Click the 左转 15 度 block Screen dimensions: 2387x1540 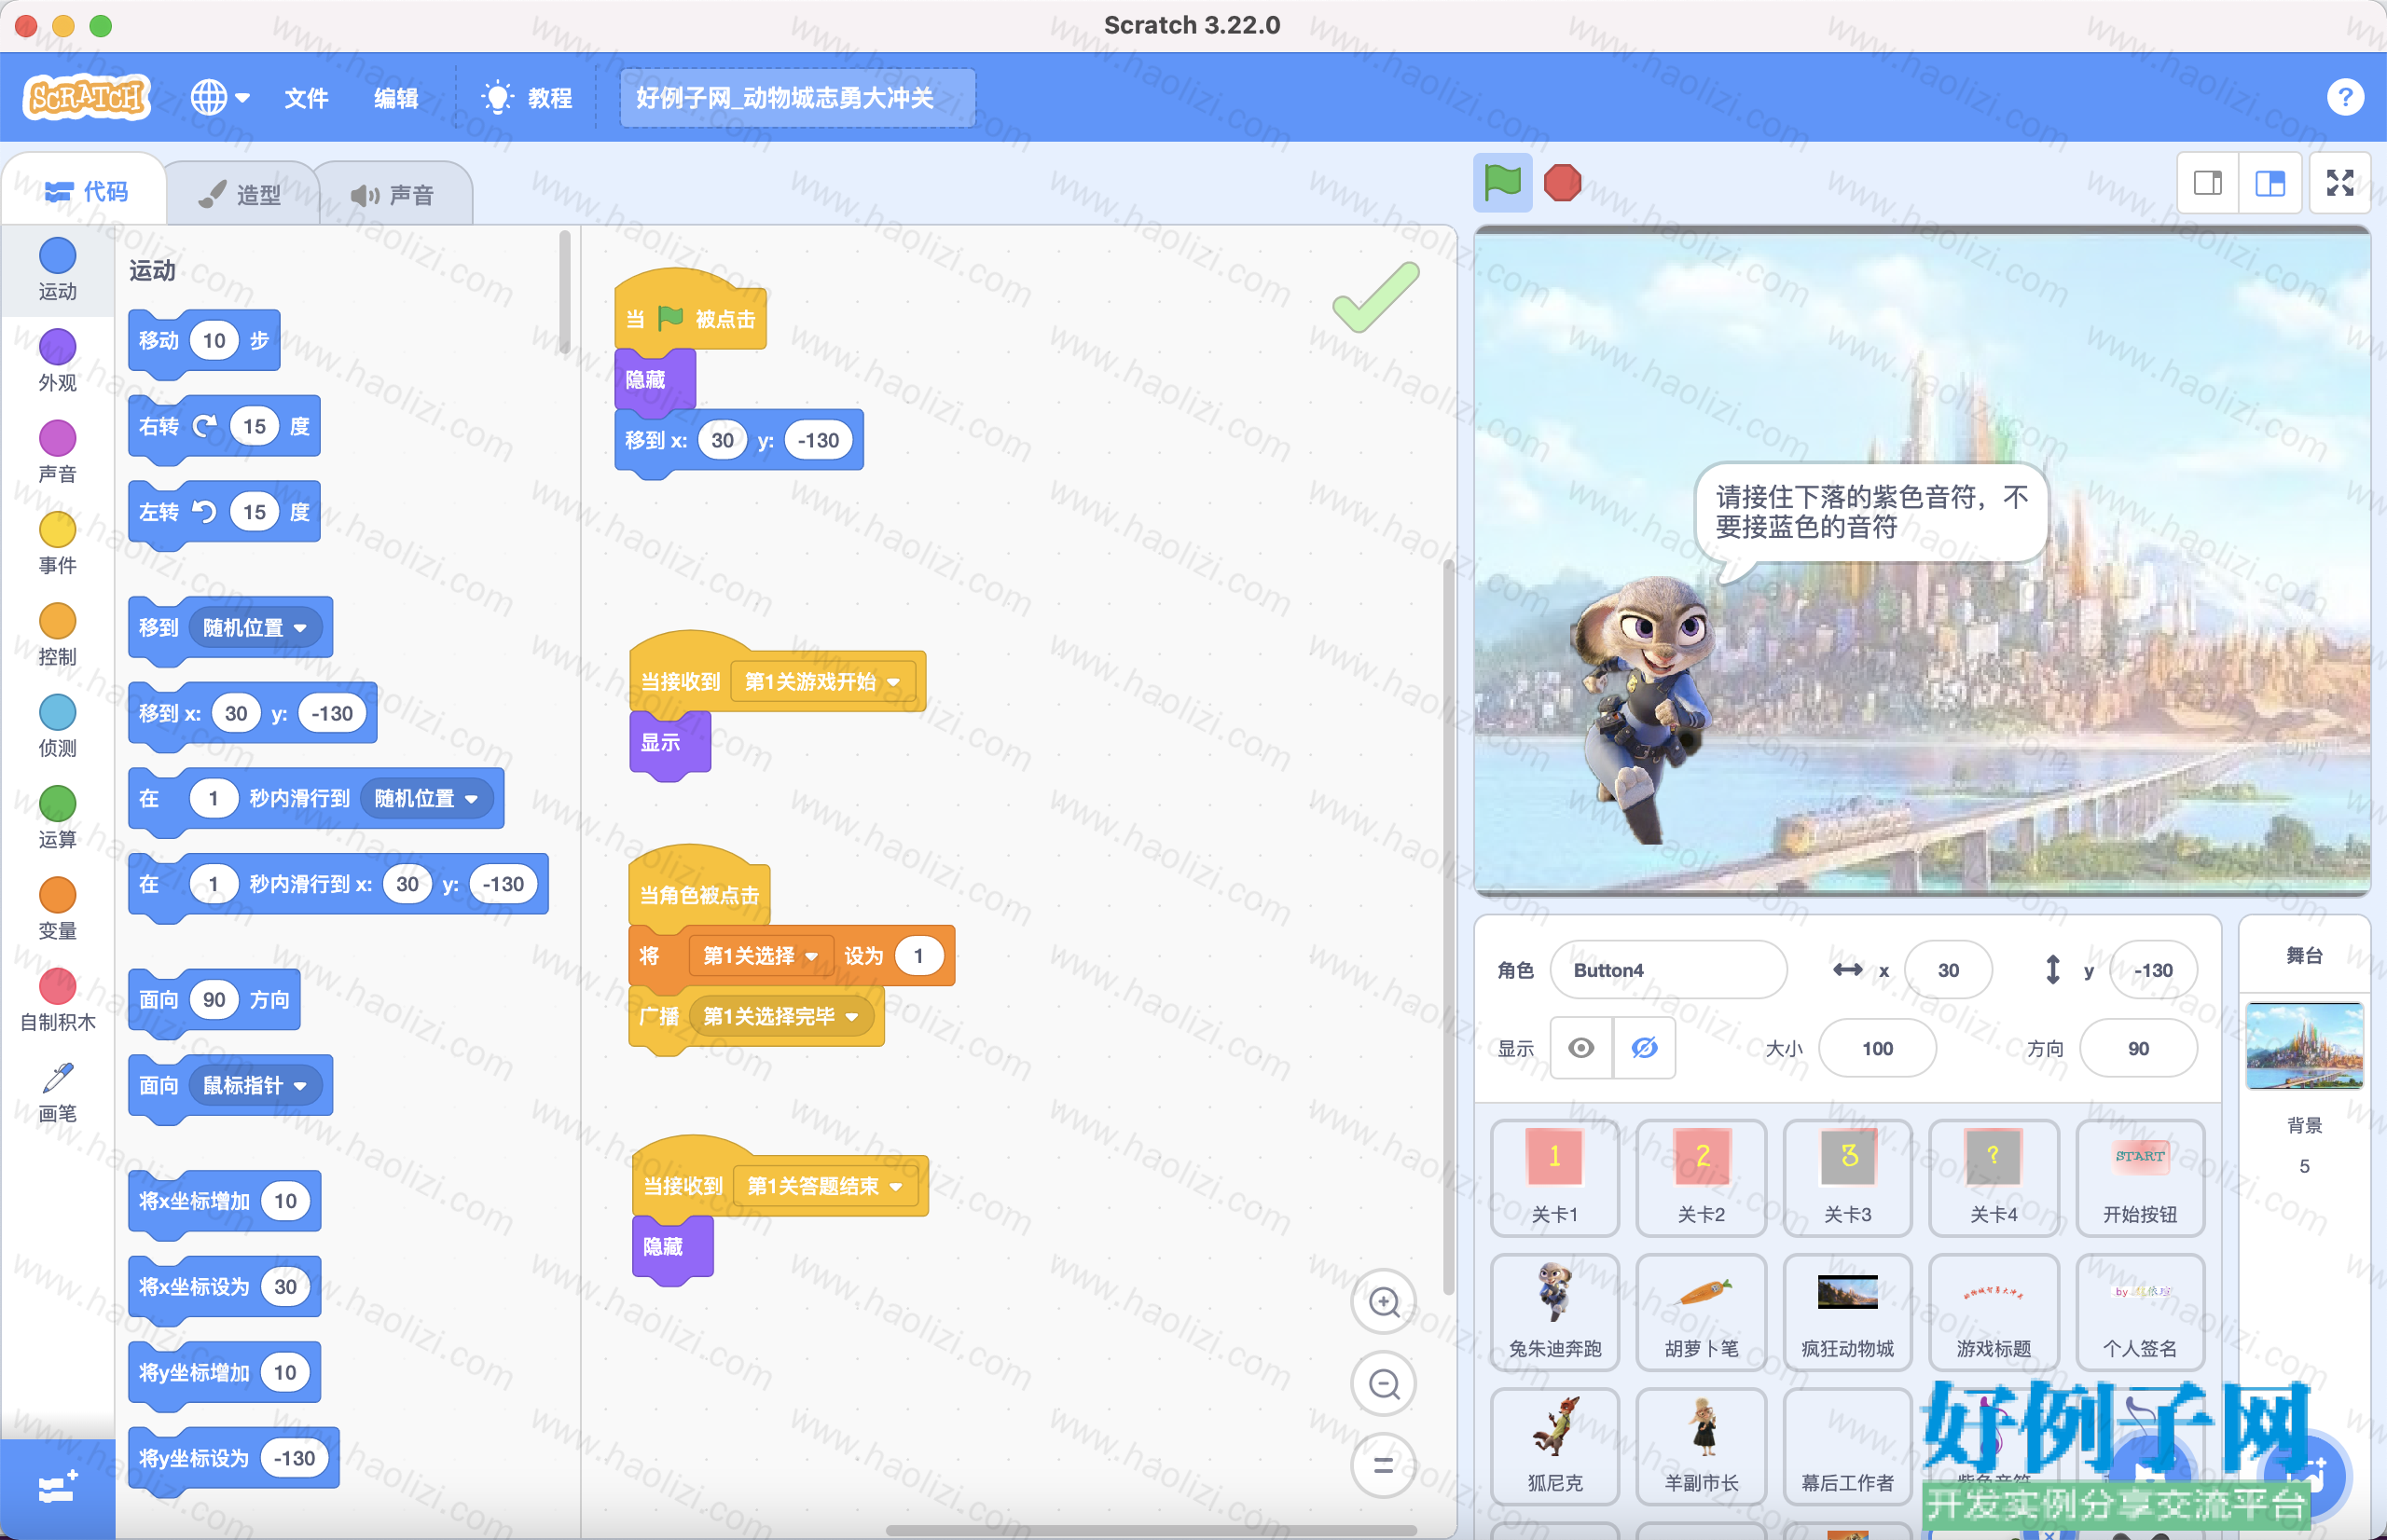click(224, 514)
